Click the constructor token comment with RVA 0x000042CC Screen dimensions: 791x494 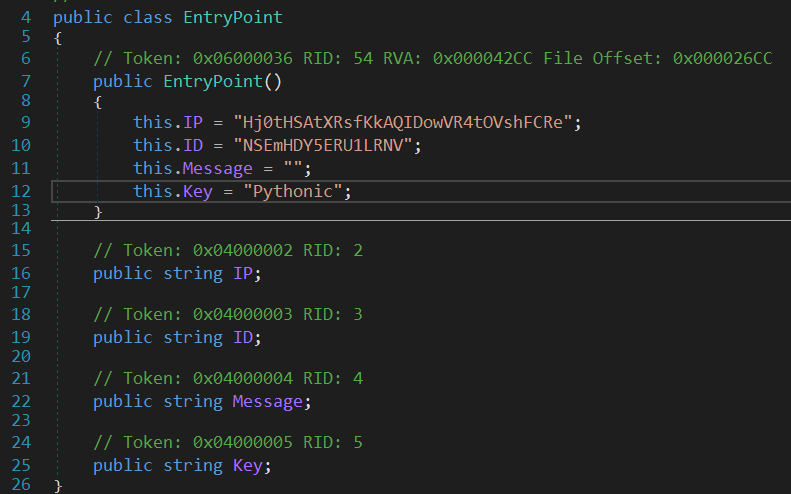click(432, 58)
